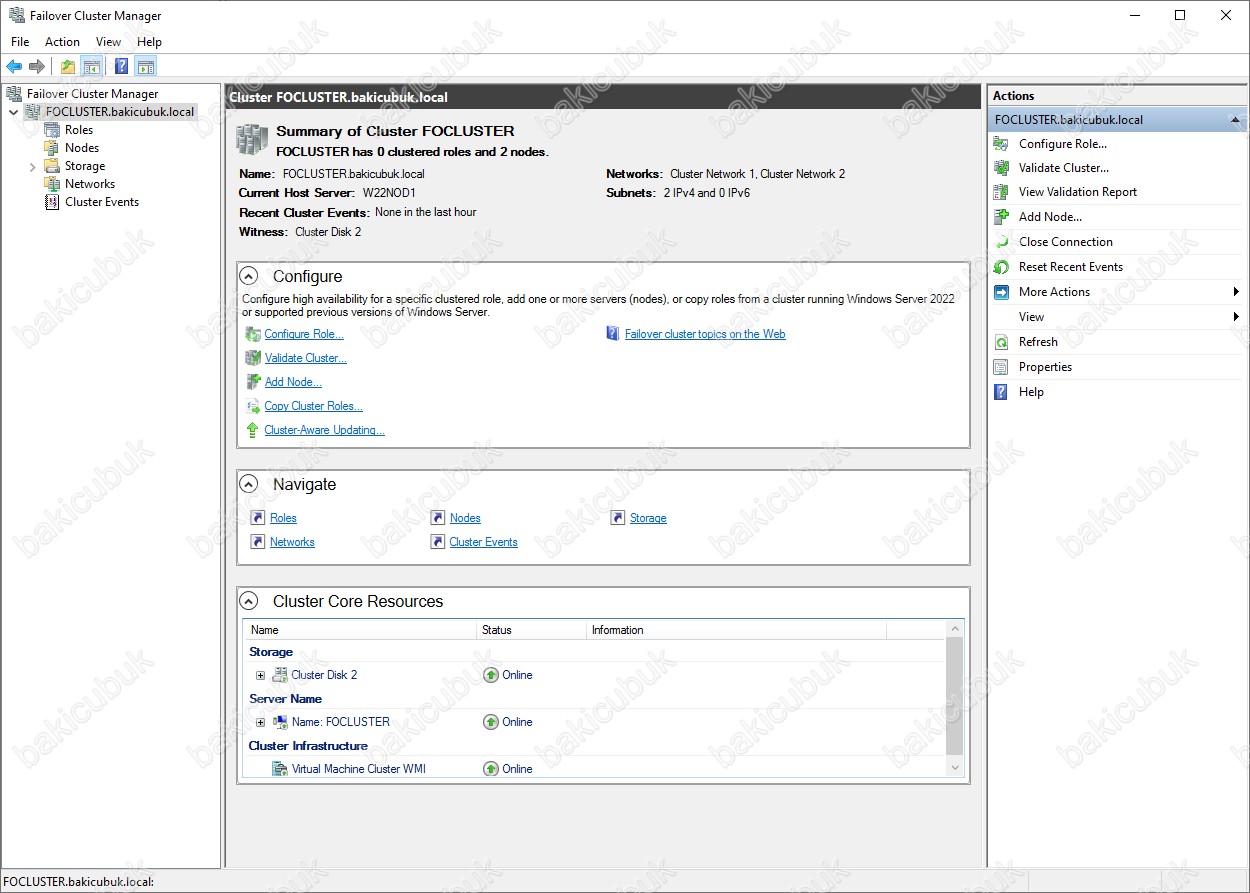This screenshot has width=1250, height=893.
Task: Click the Configure Role icon in Configure section
Action: tap(254, 334)
